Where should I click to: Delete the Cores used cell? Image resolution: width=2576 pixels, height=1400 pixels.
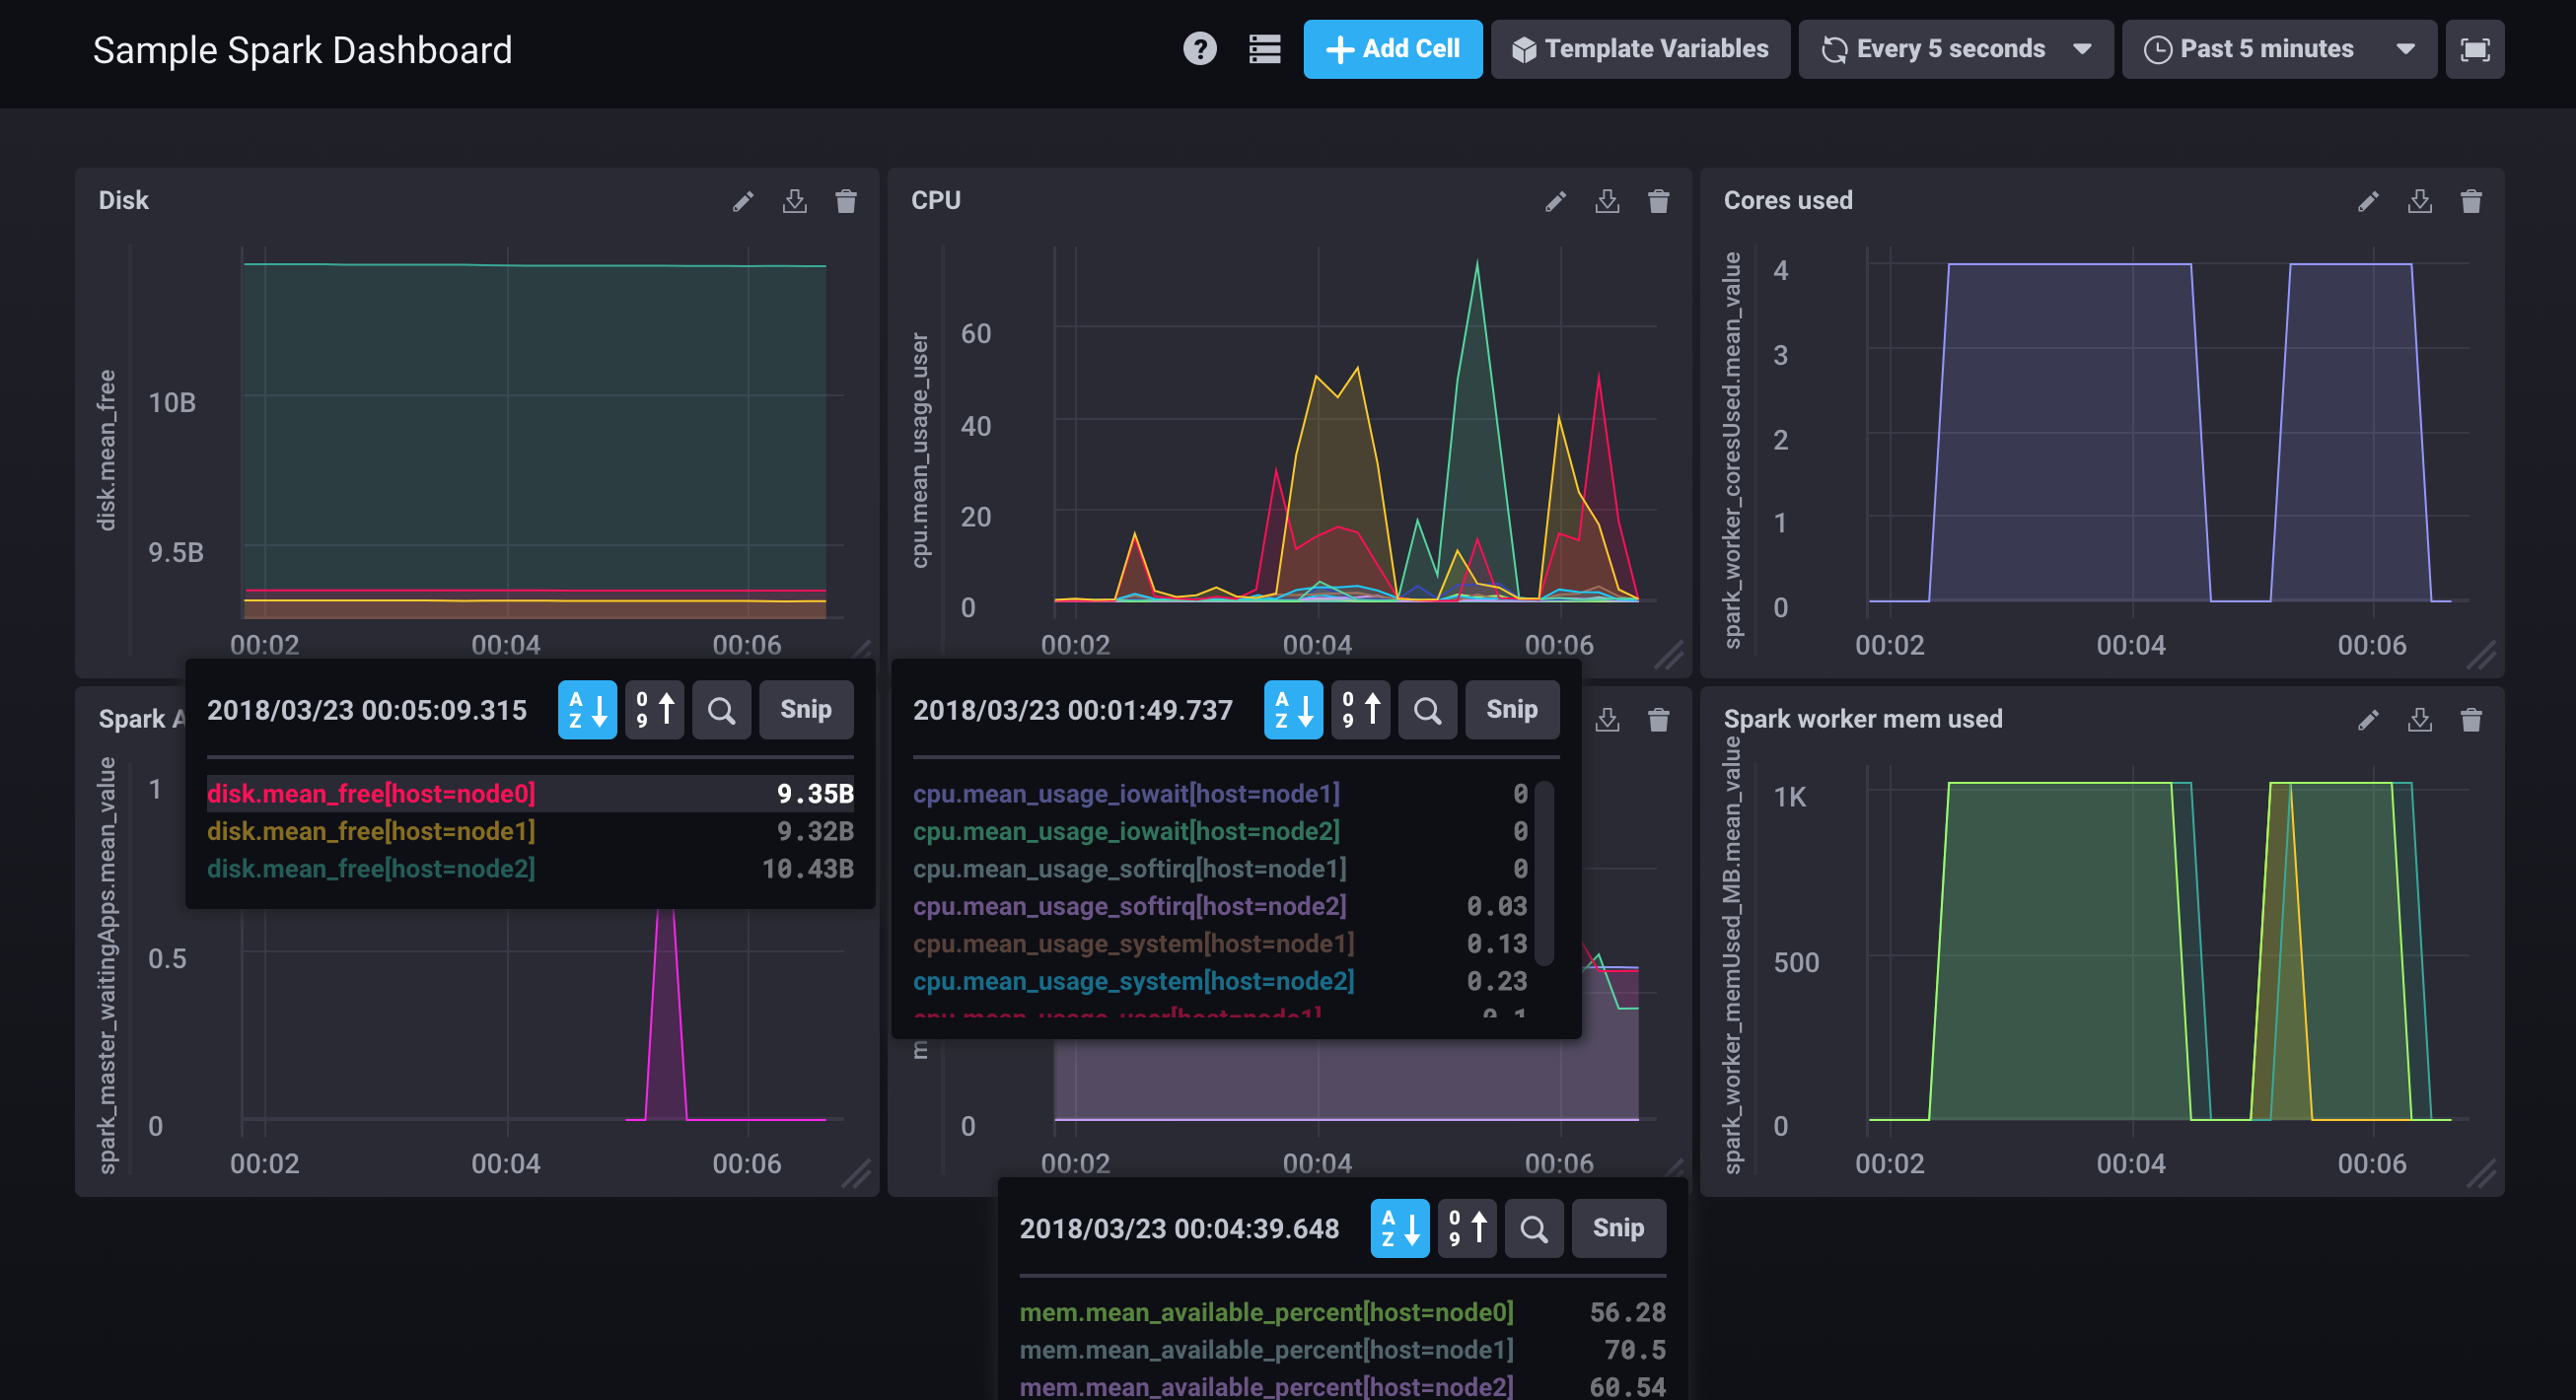2471,202
